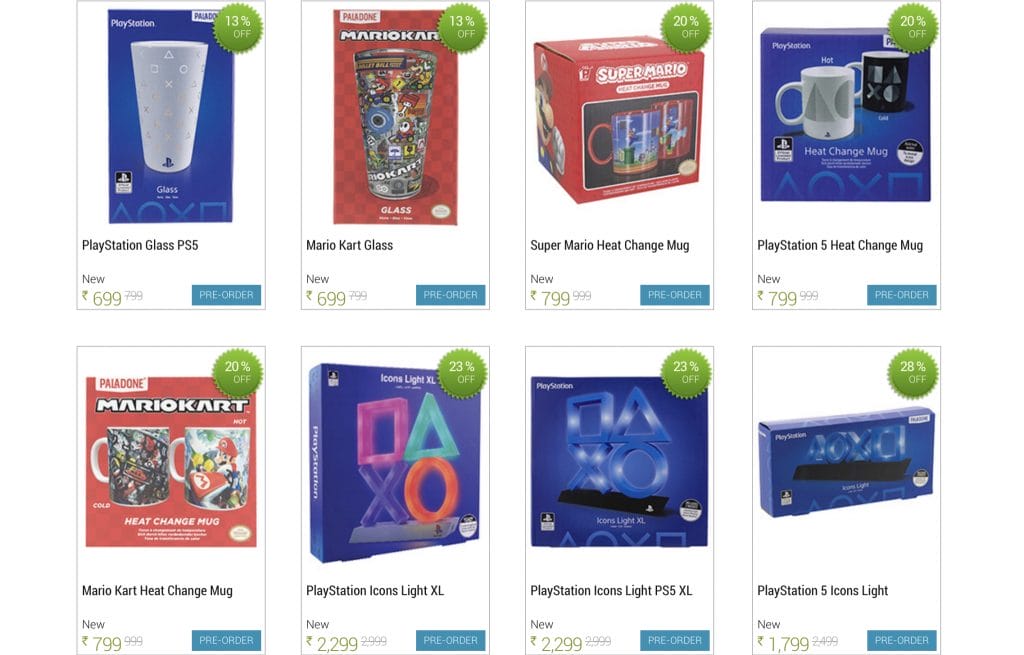Click the 28% off badge on PlayStation 5 Icons Light
The height and width of the screenshot is (655, 1024).
point(913,373)
